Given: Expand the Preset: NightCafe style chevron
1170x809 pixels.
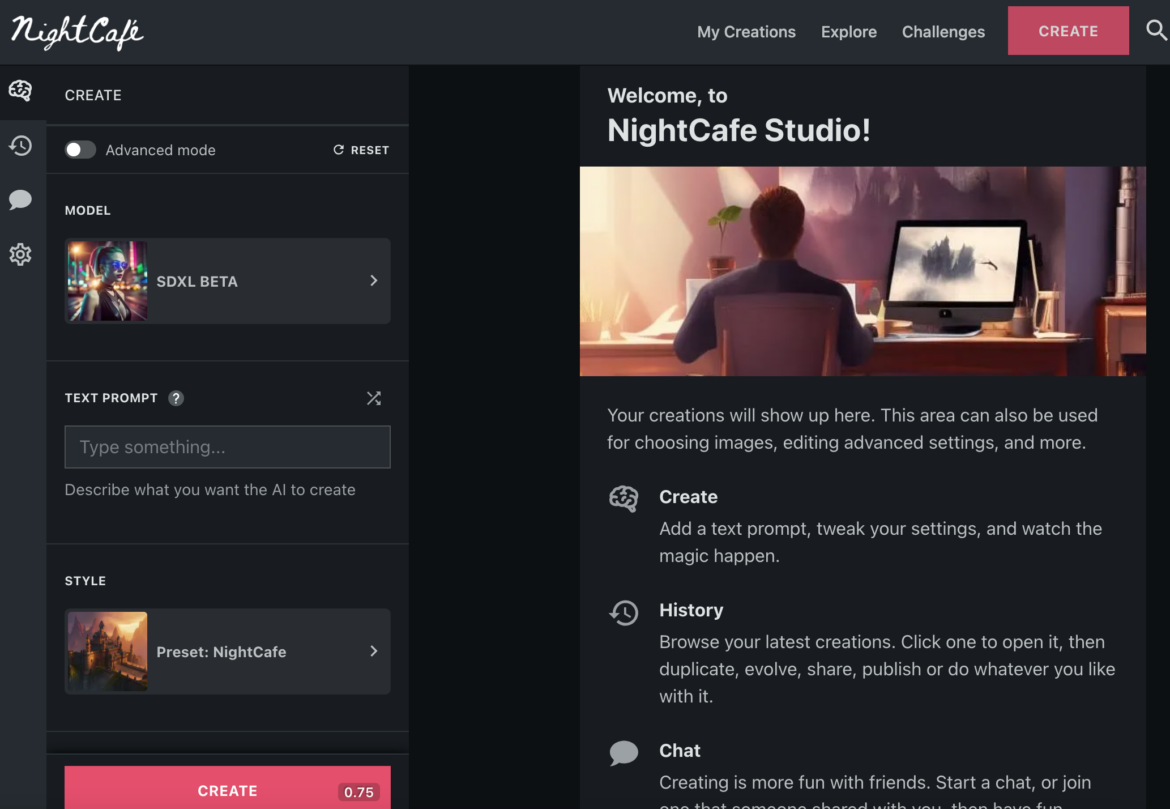Looking at the screenshot, I should [374, 652].
